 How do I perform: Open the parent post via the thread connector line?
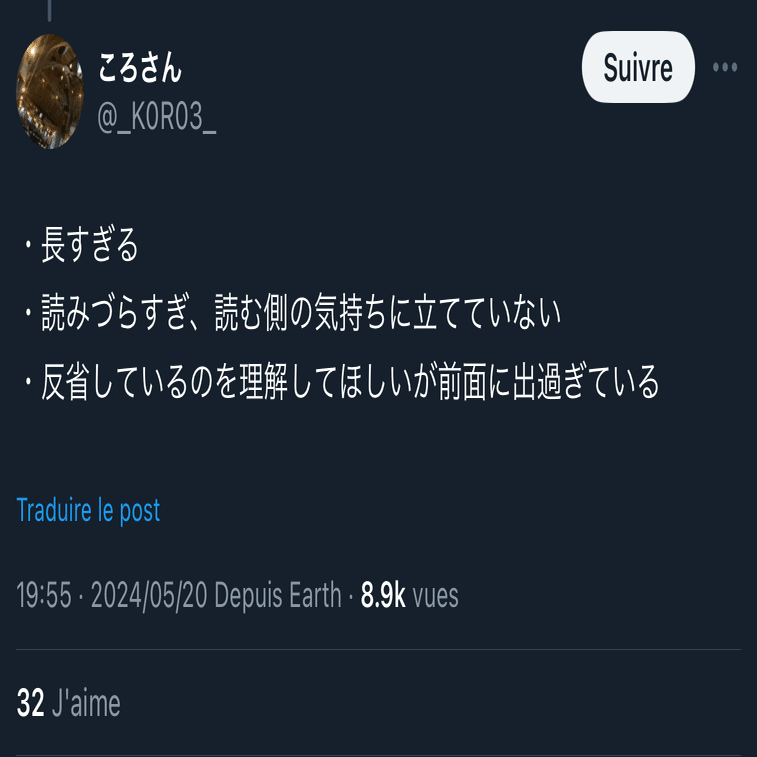(49, 10)
